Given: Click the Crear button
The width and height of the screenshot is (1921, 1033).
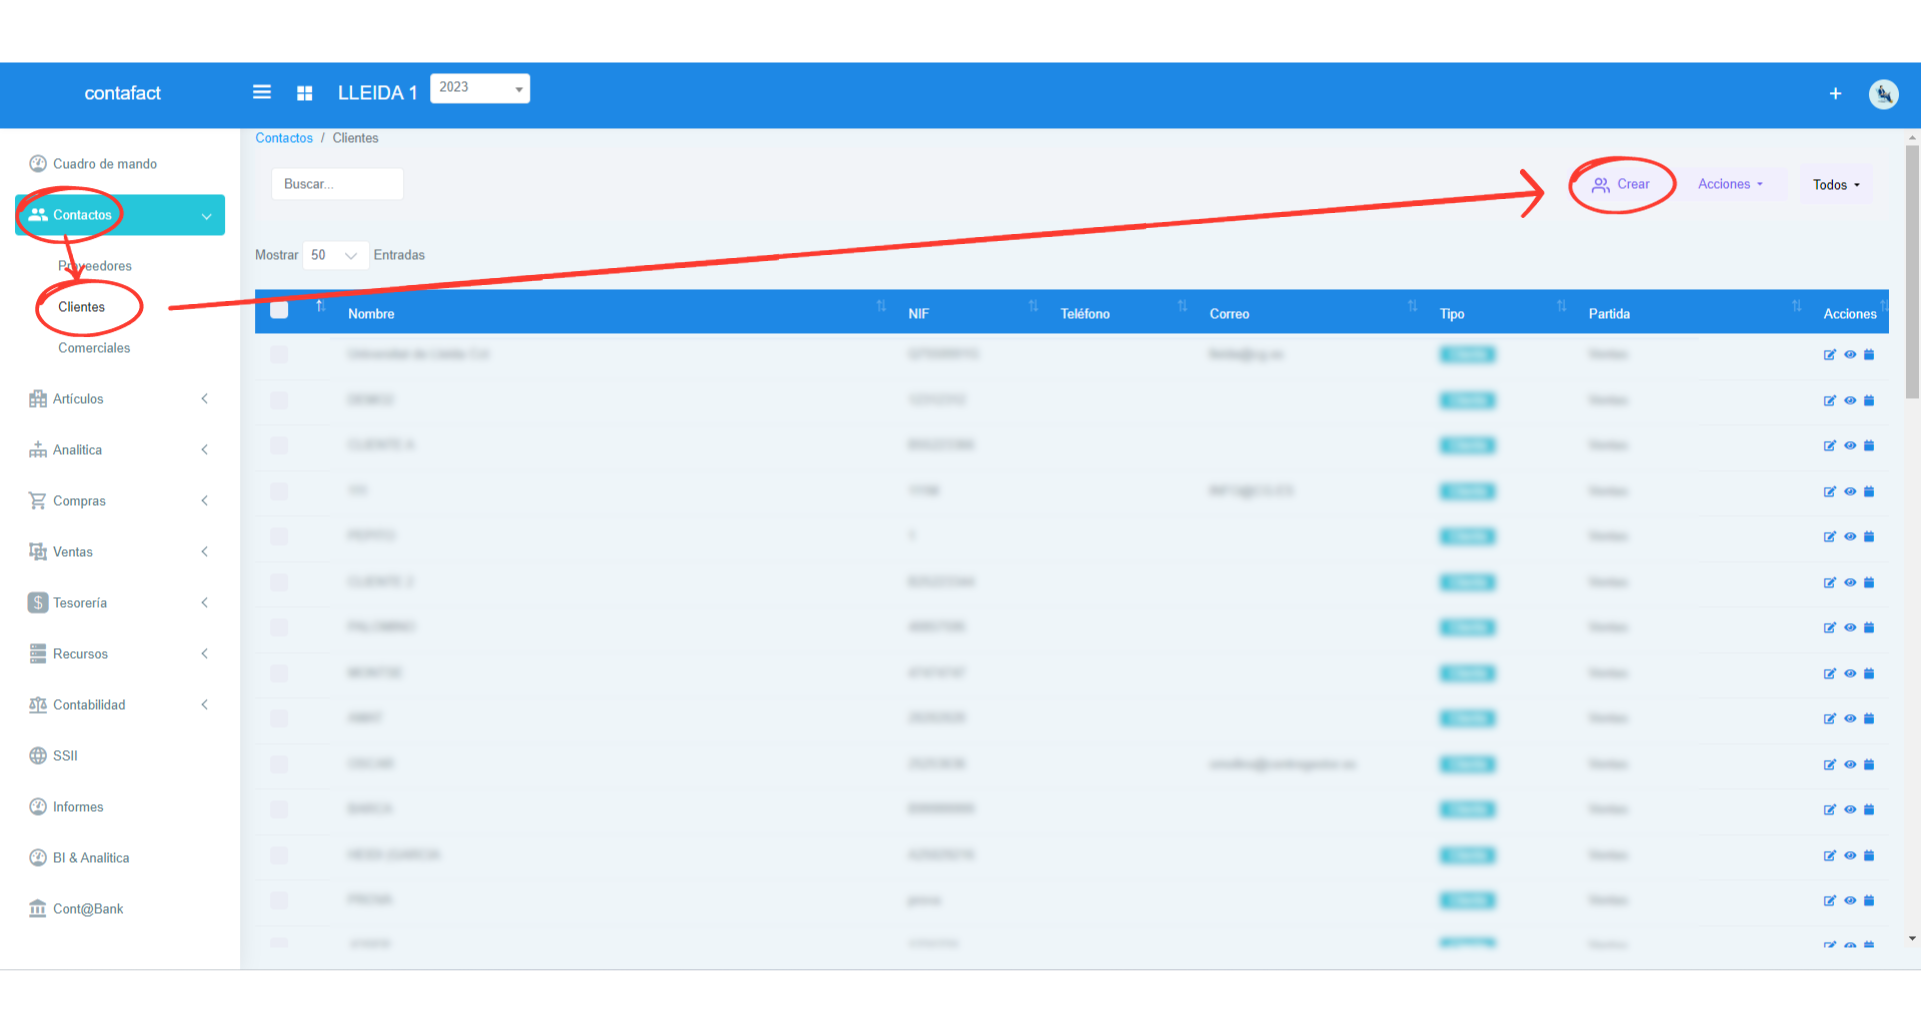Looking at the screenshot, I should [x=1621, y=184].
